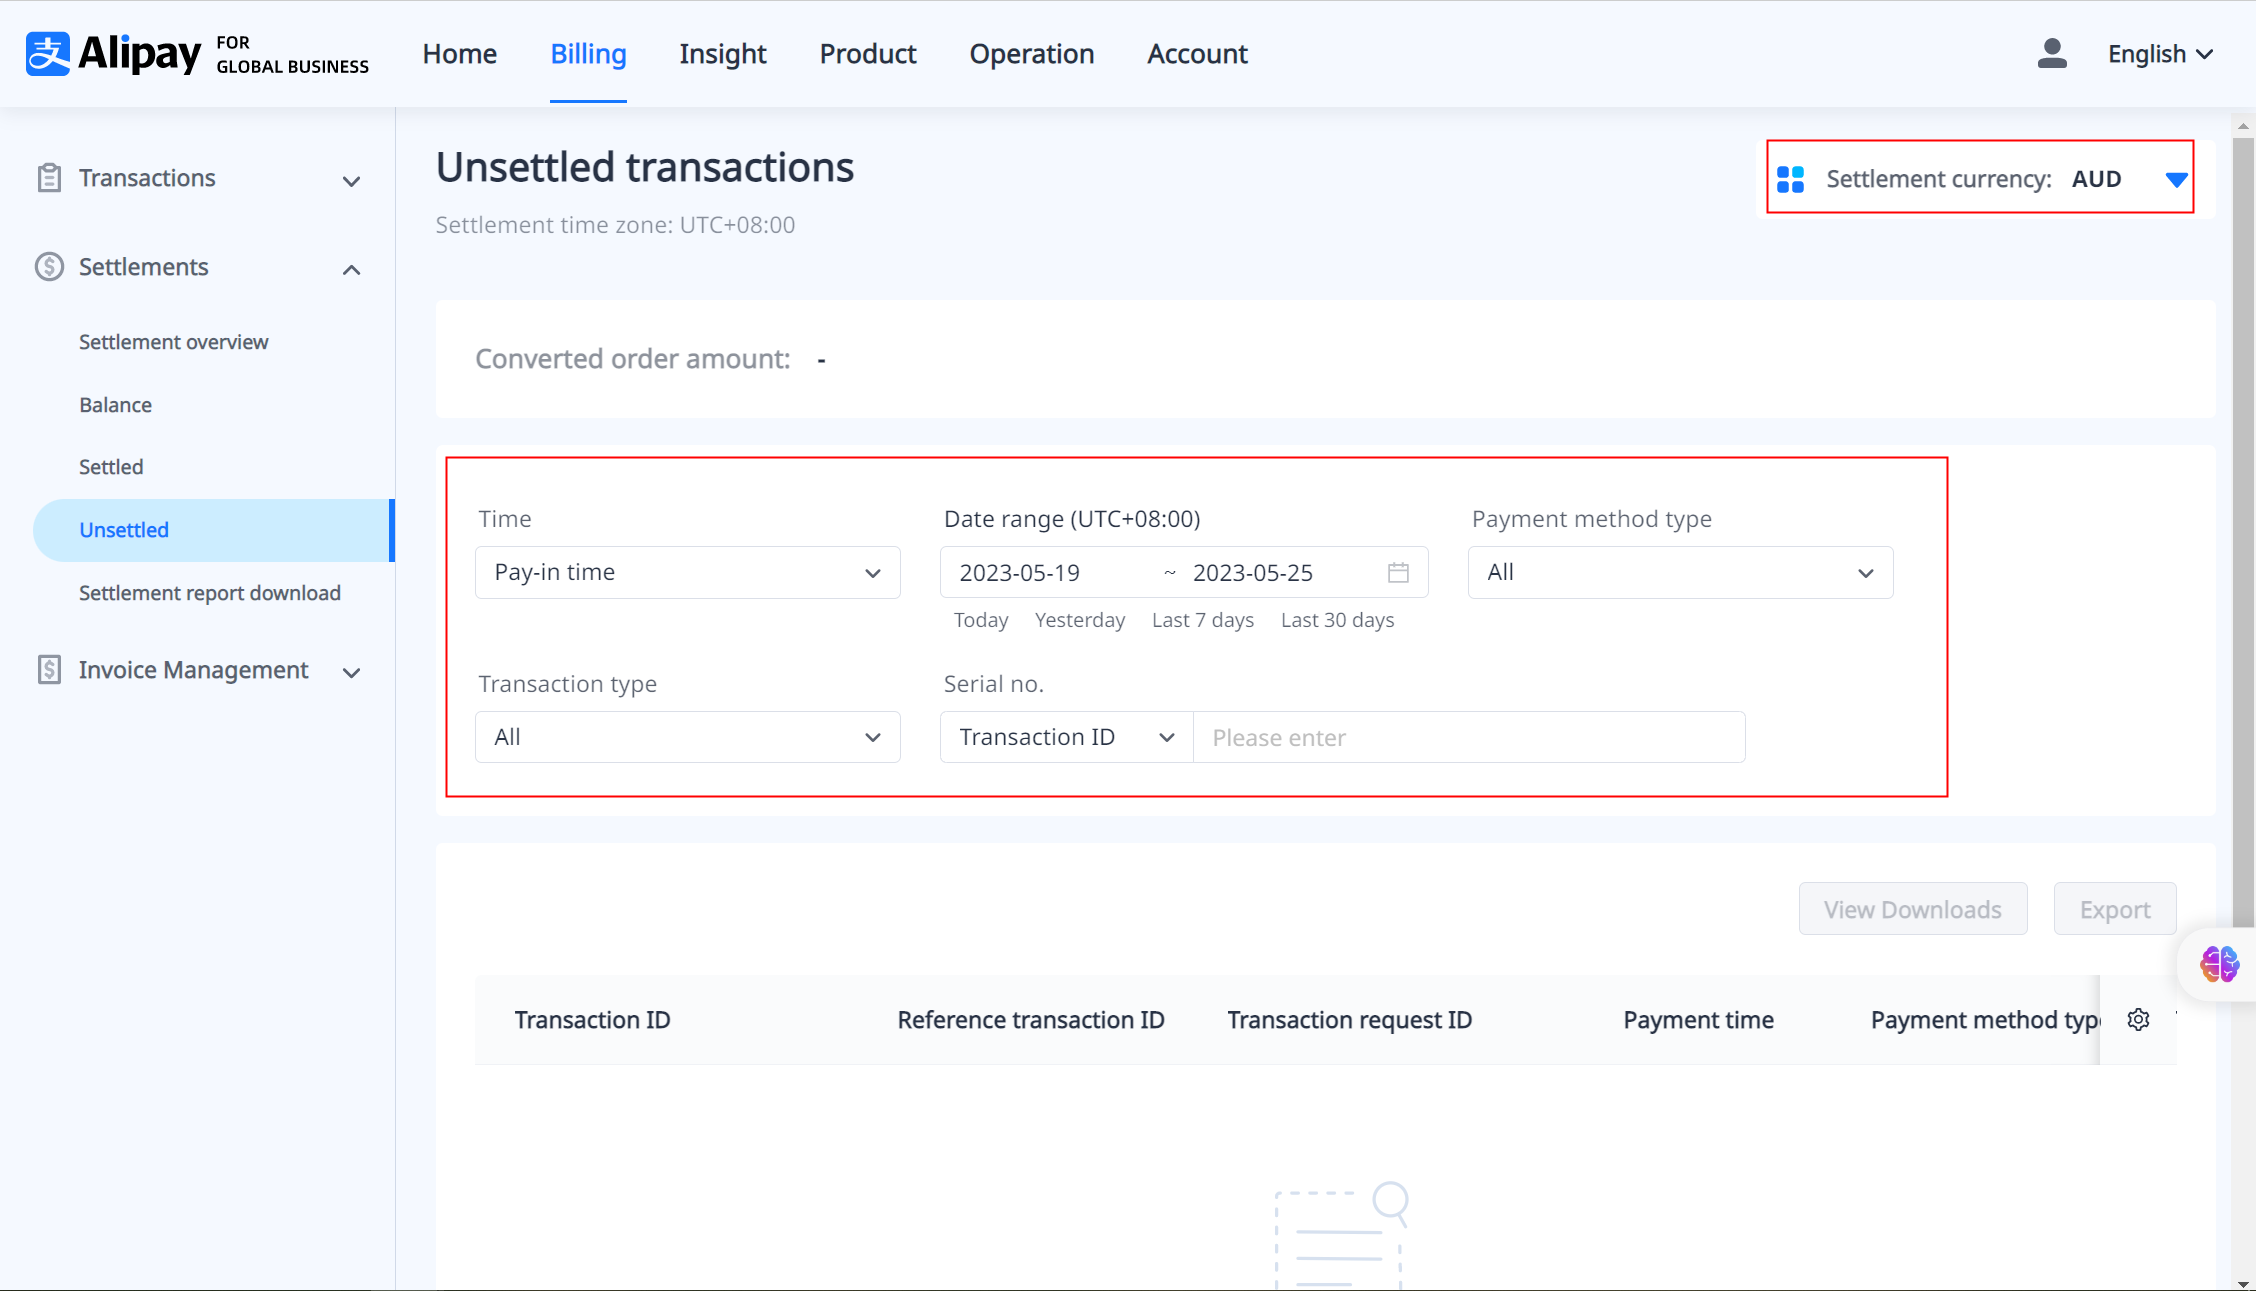This screenshot has height=1291, width=2256.
Task: Click the Last 7 days shortcut
Action: point(1202,620)
